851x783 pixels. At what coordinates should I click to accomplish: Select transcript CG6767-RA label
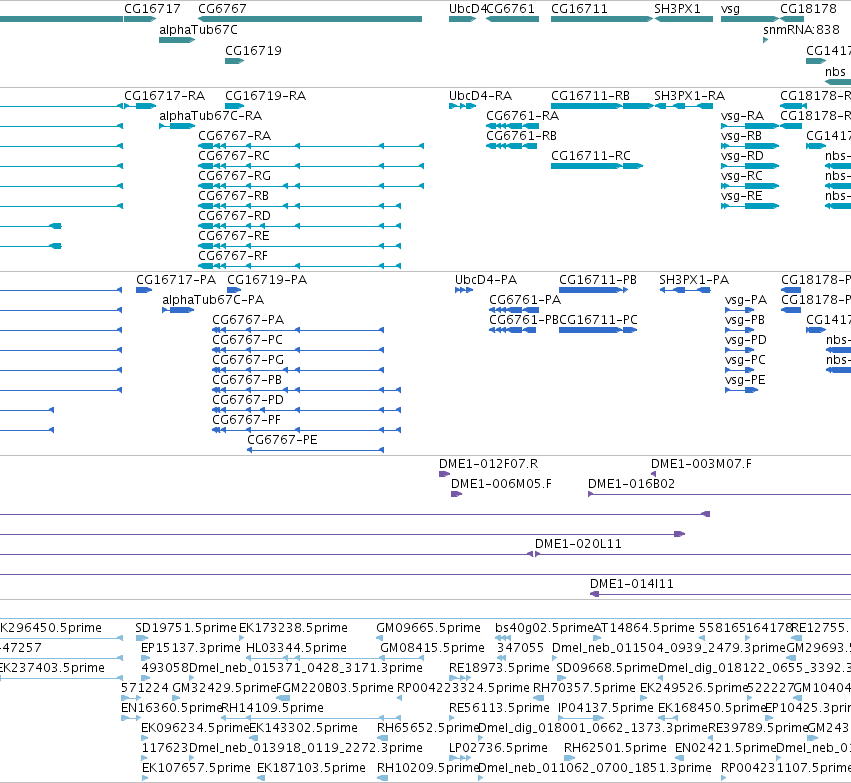[x=234, y=136]
